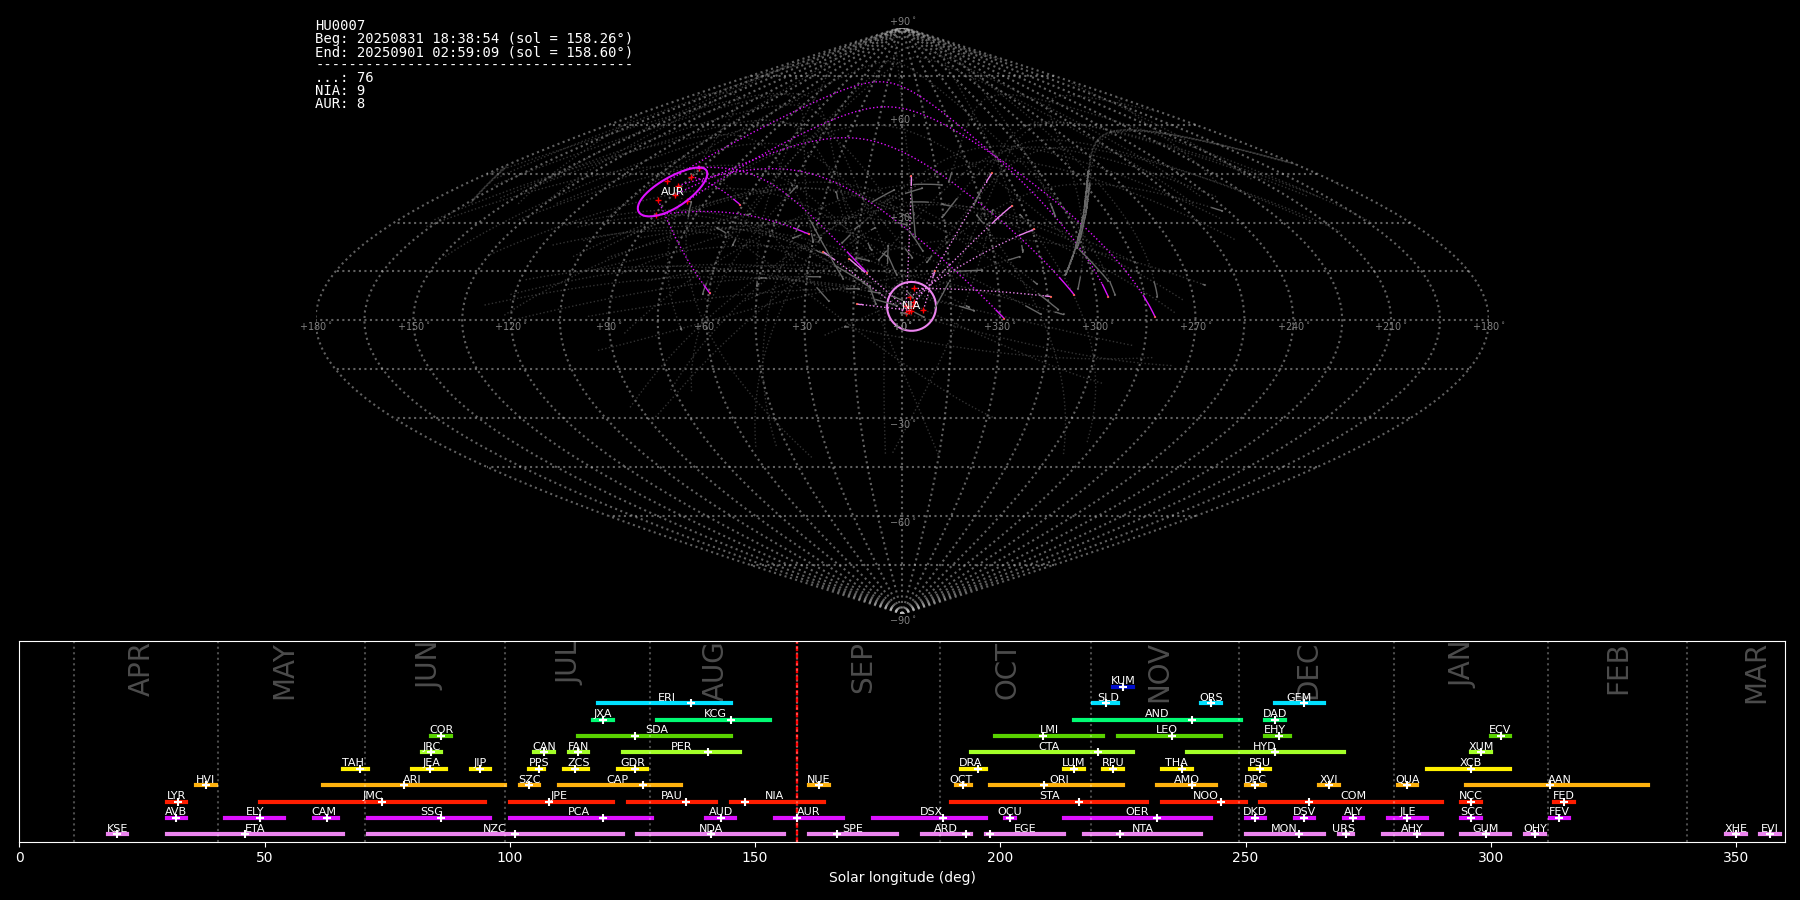The image size is (1800, 900).
Task: Click the KUM shower blue bar
Action: pos(1123,687)
